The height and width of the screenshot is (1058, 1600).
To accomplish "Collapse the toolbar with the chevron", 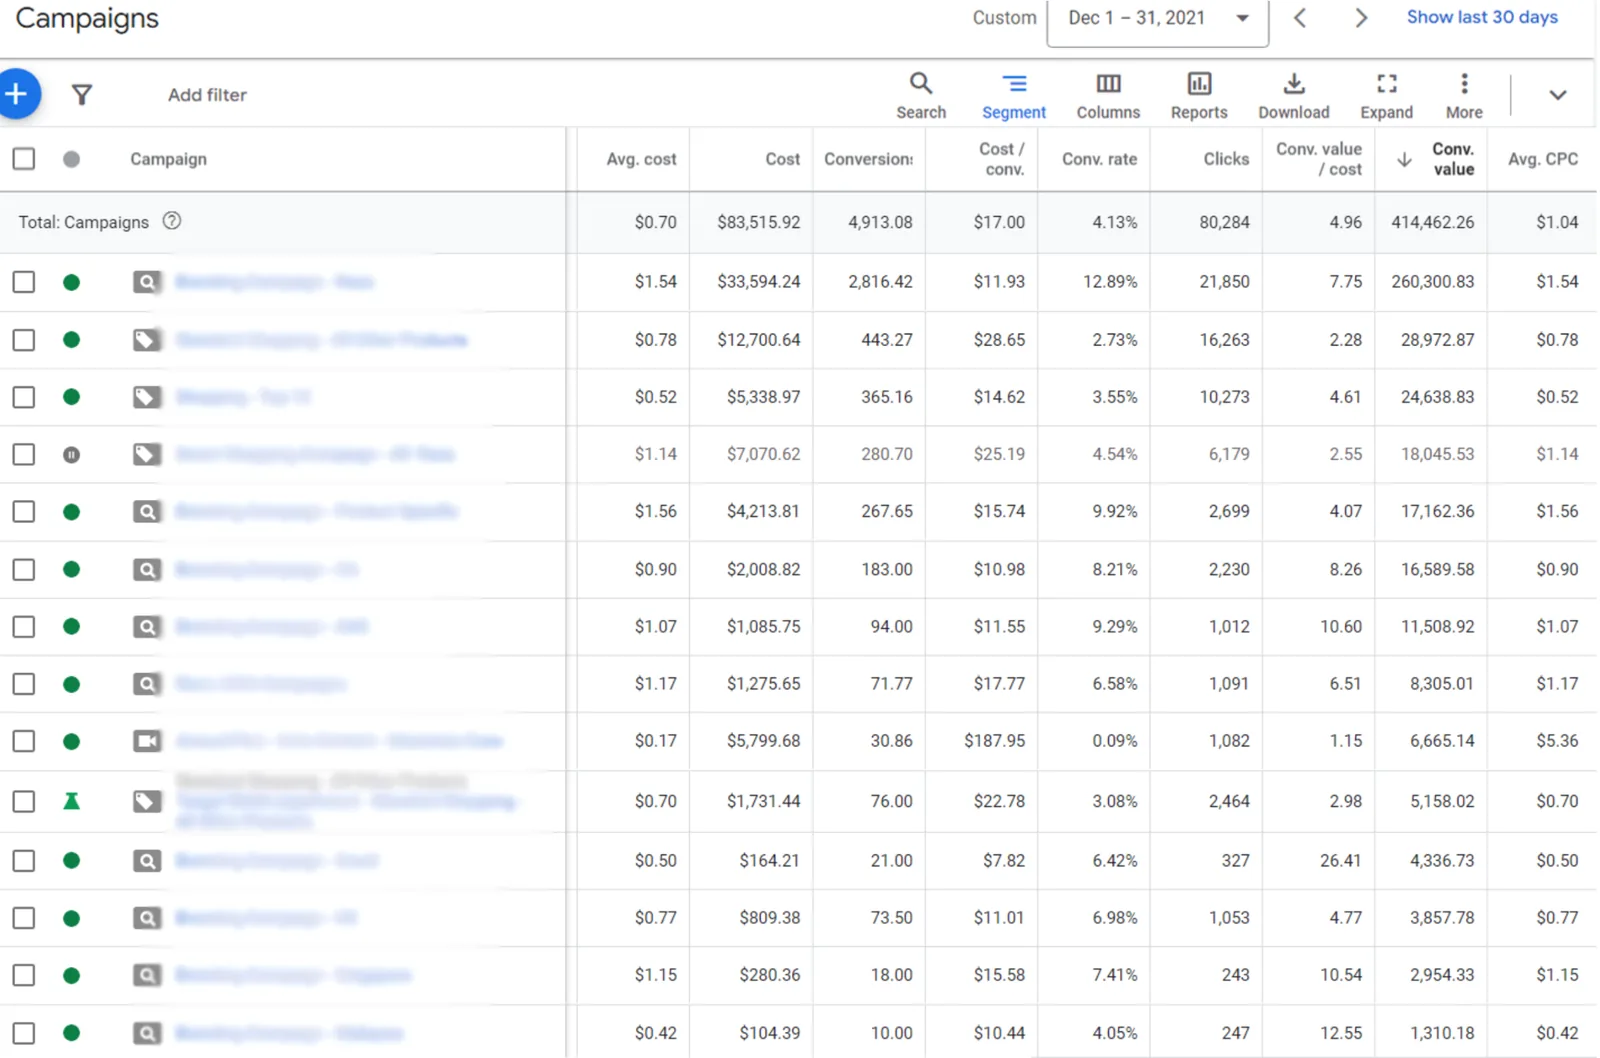I will click(1557, 95).
